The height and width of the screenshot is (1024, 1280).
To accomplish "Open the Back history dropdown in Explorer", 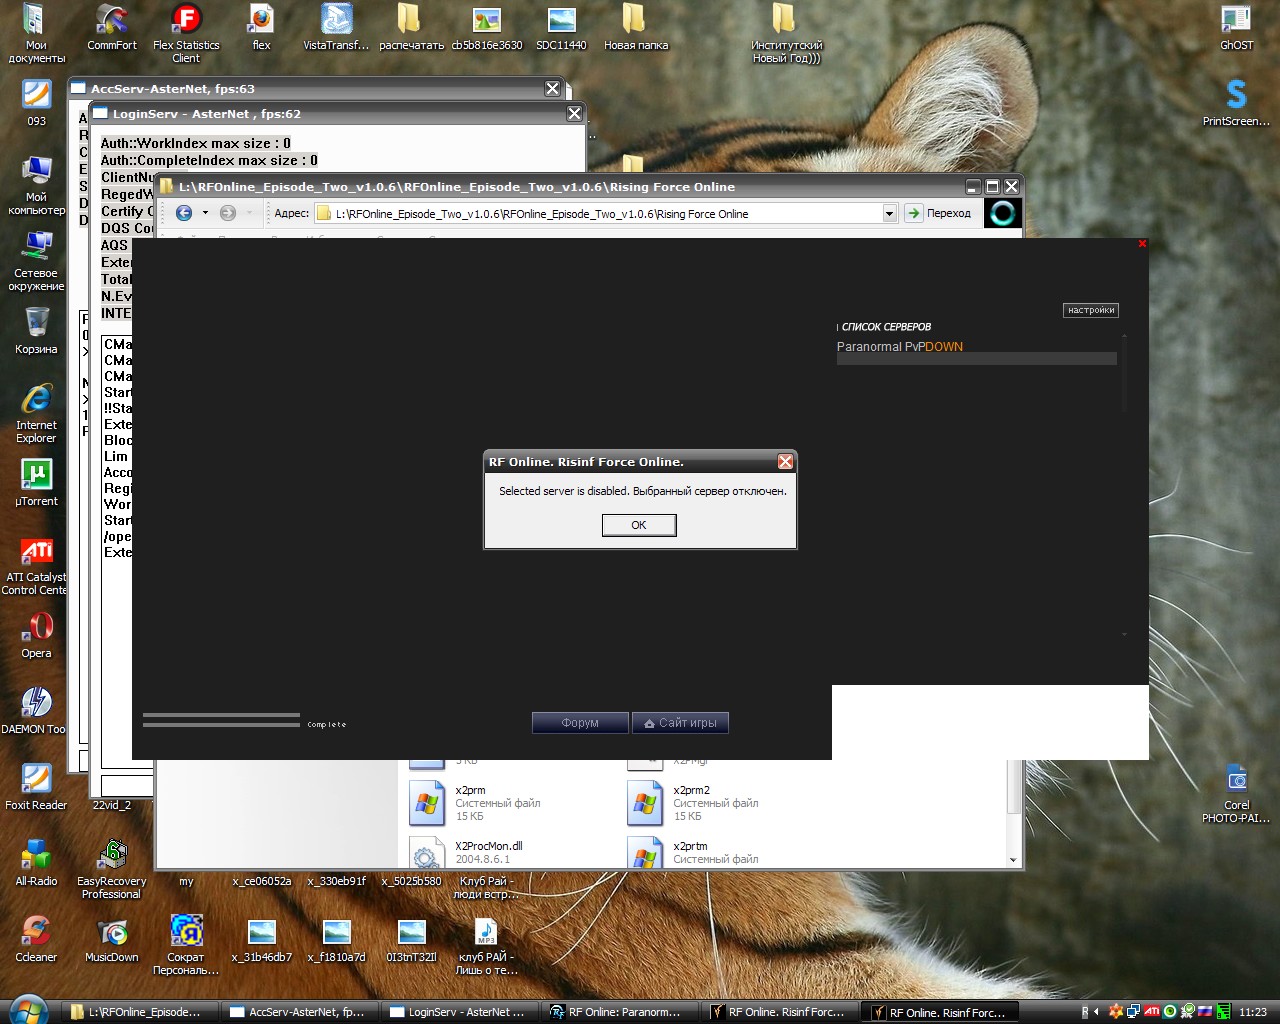I will (205, 213).
